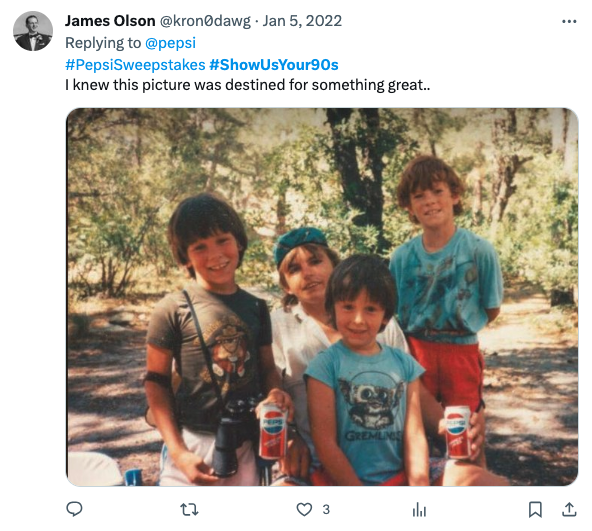This screenshot has height=531, width=592.
Task: Open the reply comment icon
Action: (74, 509)
